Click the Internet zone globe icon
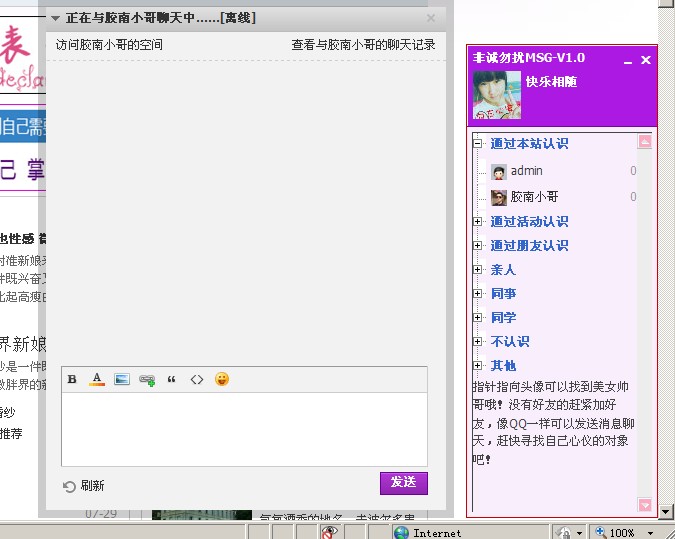 point(401,533)
